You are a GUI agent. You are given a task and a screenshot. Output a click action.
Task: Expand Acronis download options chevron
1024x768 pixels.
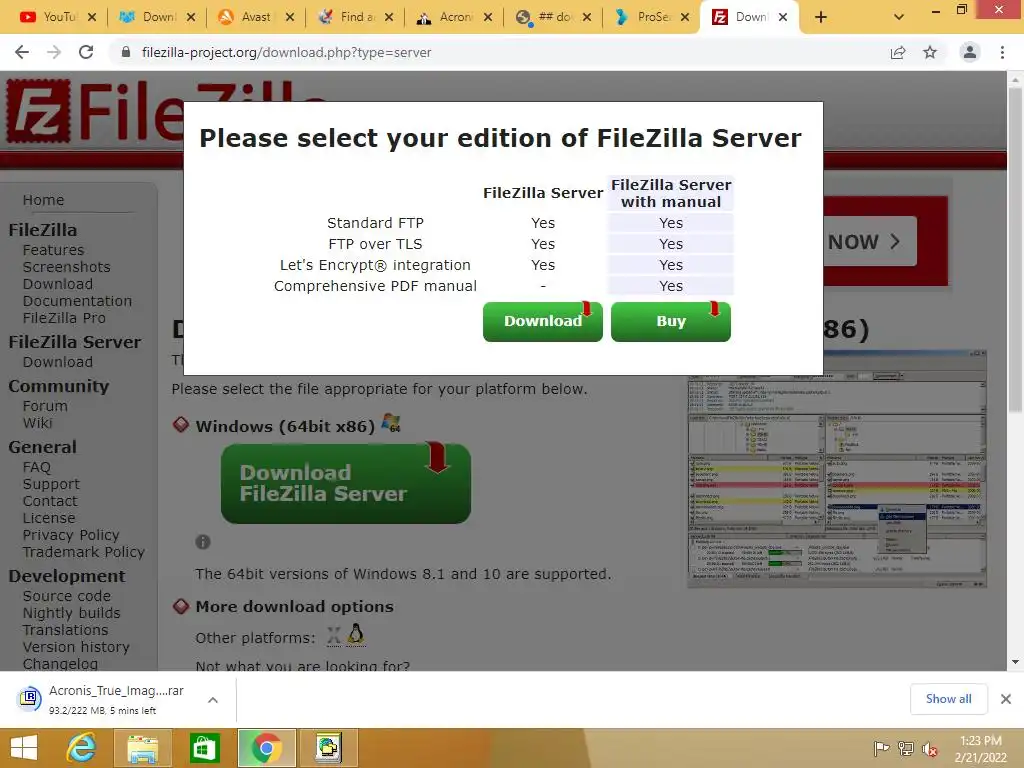point(213,700)
